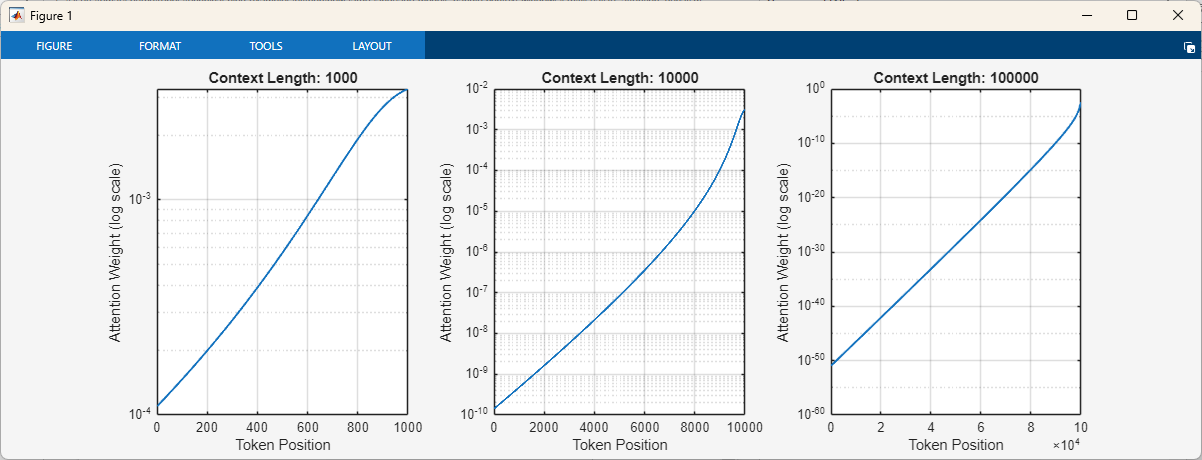Select the rightmost plot's 'Attention Weight' y-axis label

tap(785, 251)
